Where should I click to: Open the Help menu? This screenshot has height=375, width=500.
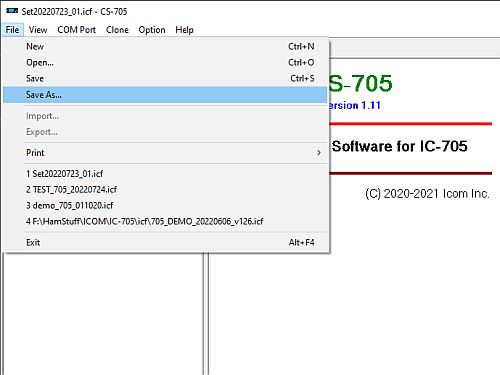[184, 30]
